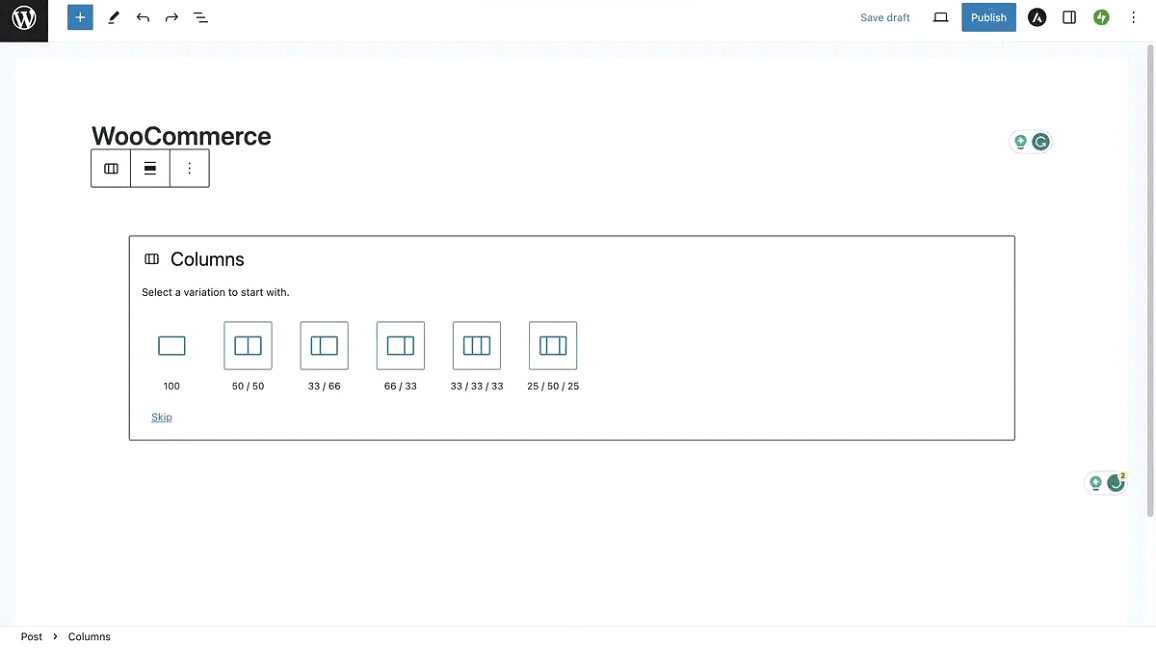Viewport: 1156px width, 648px height.
Task: Choose the 66 / 33 column variation
Action: (x=400, y=346)
